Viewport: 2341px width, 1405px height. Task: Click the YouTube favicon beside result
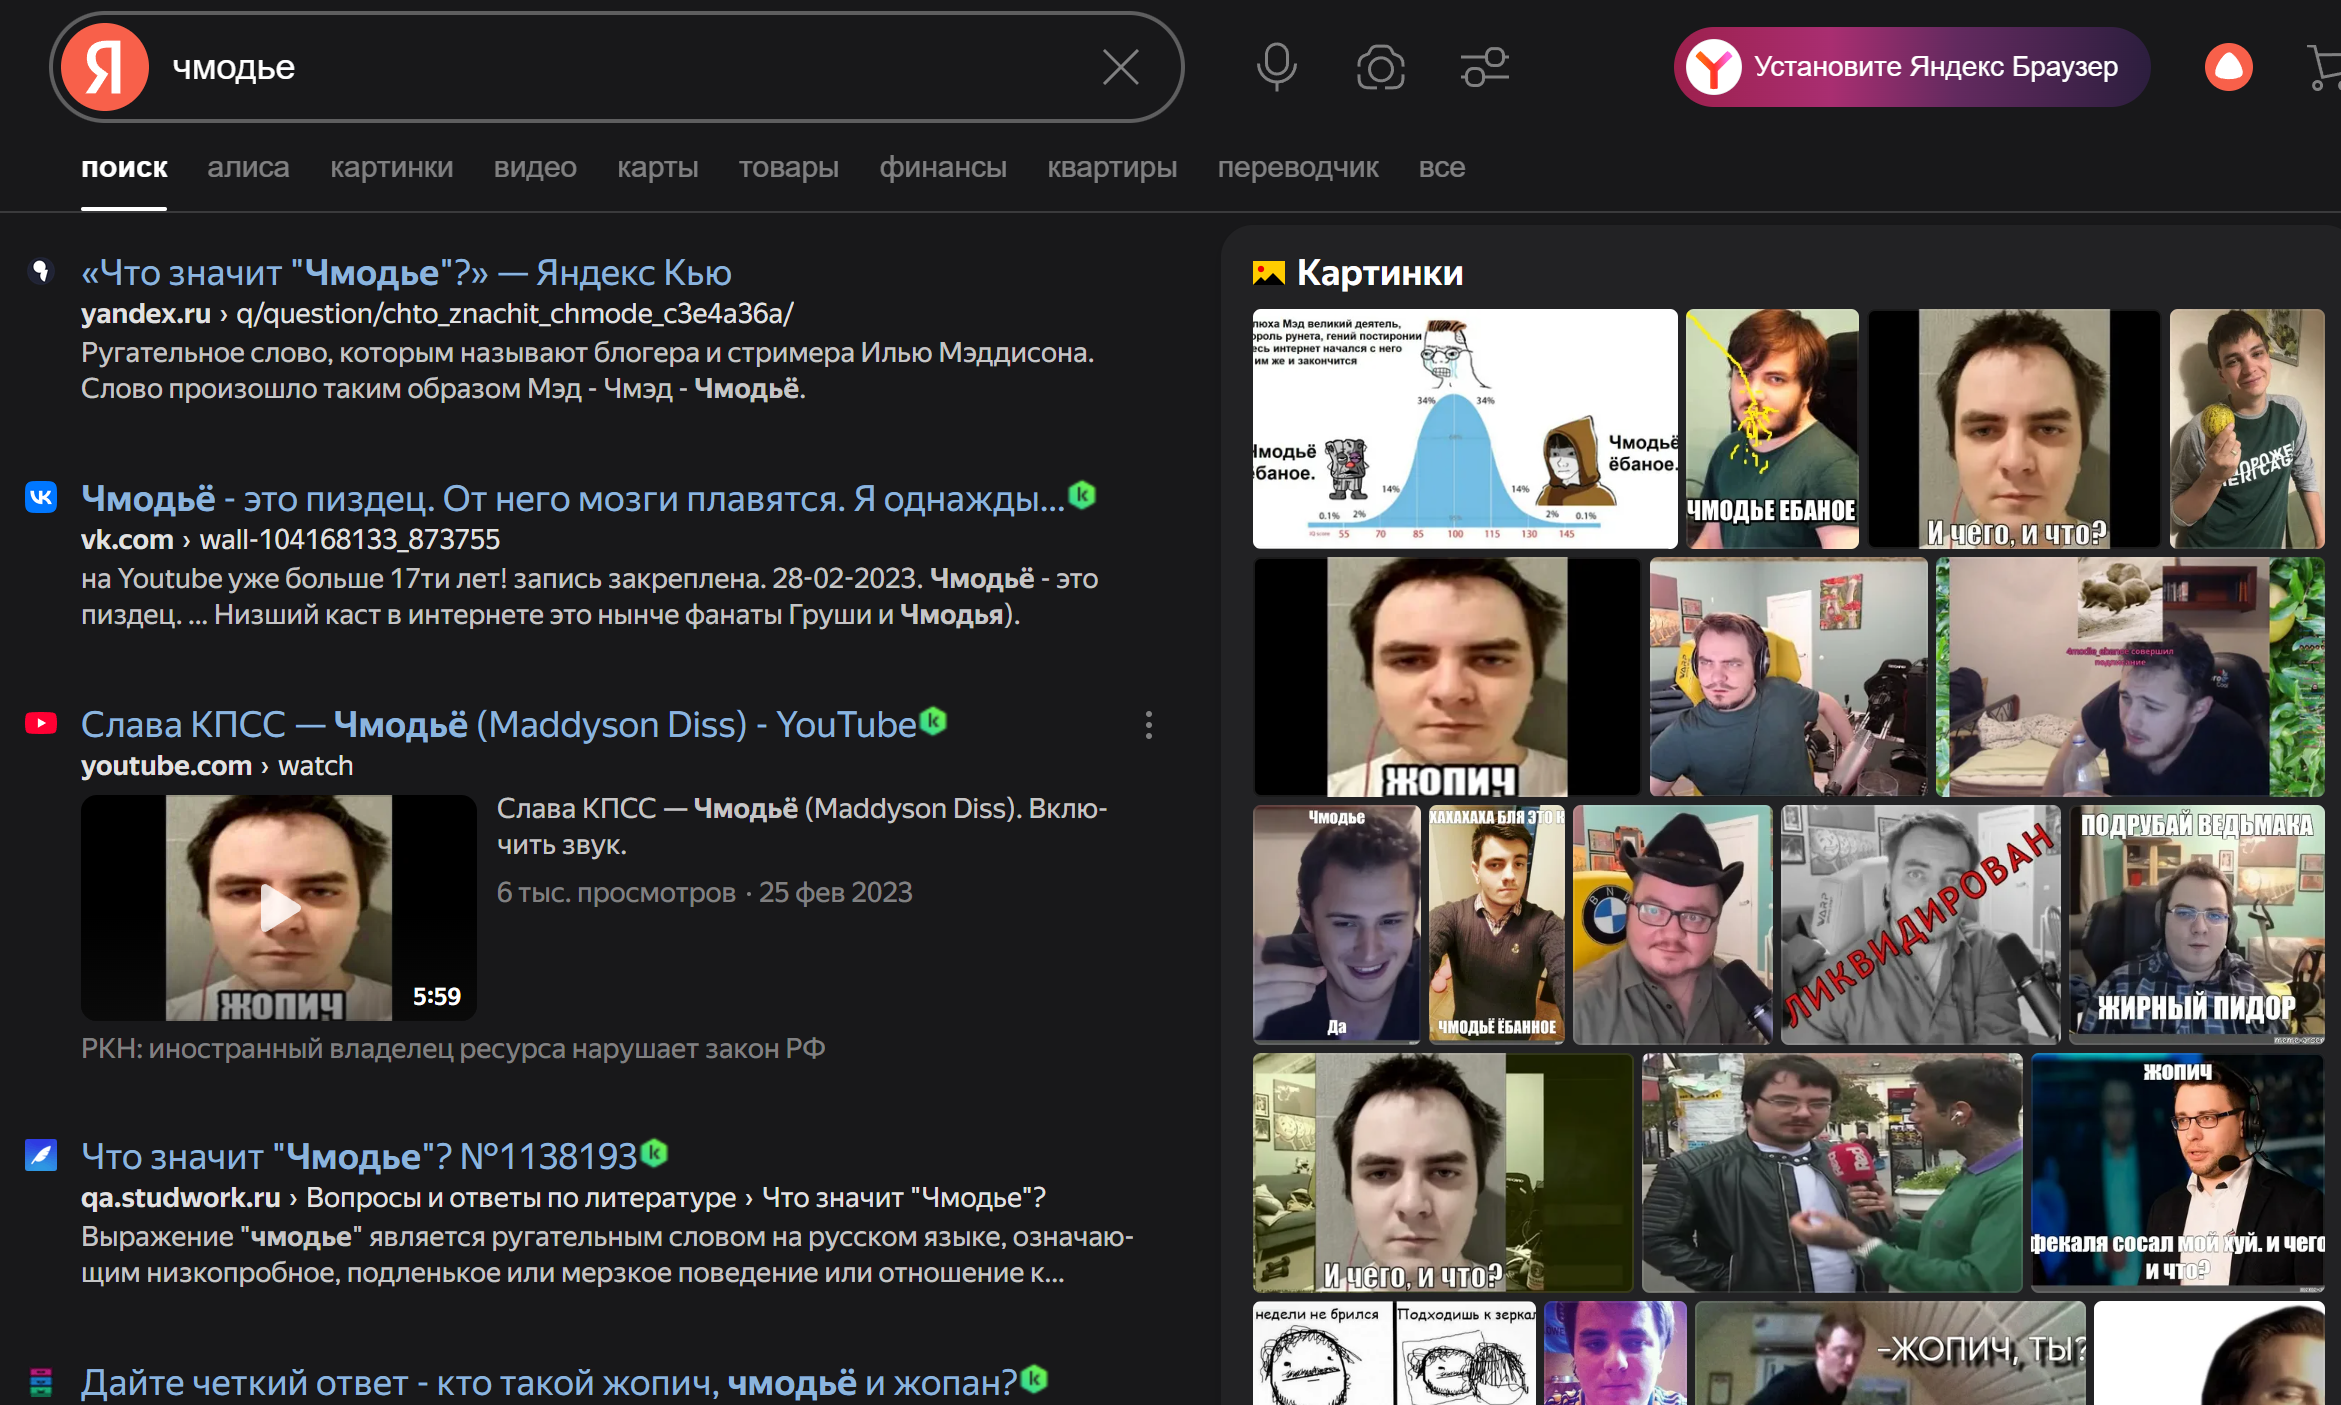[x=41, y=723]
